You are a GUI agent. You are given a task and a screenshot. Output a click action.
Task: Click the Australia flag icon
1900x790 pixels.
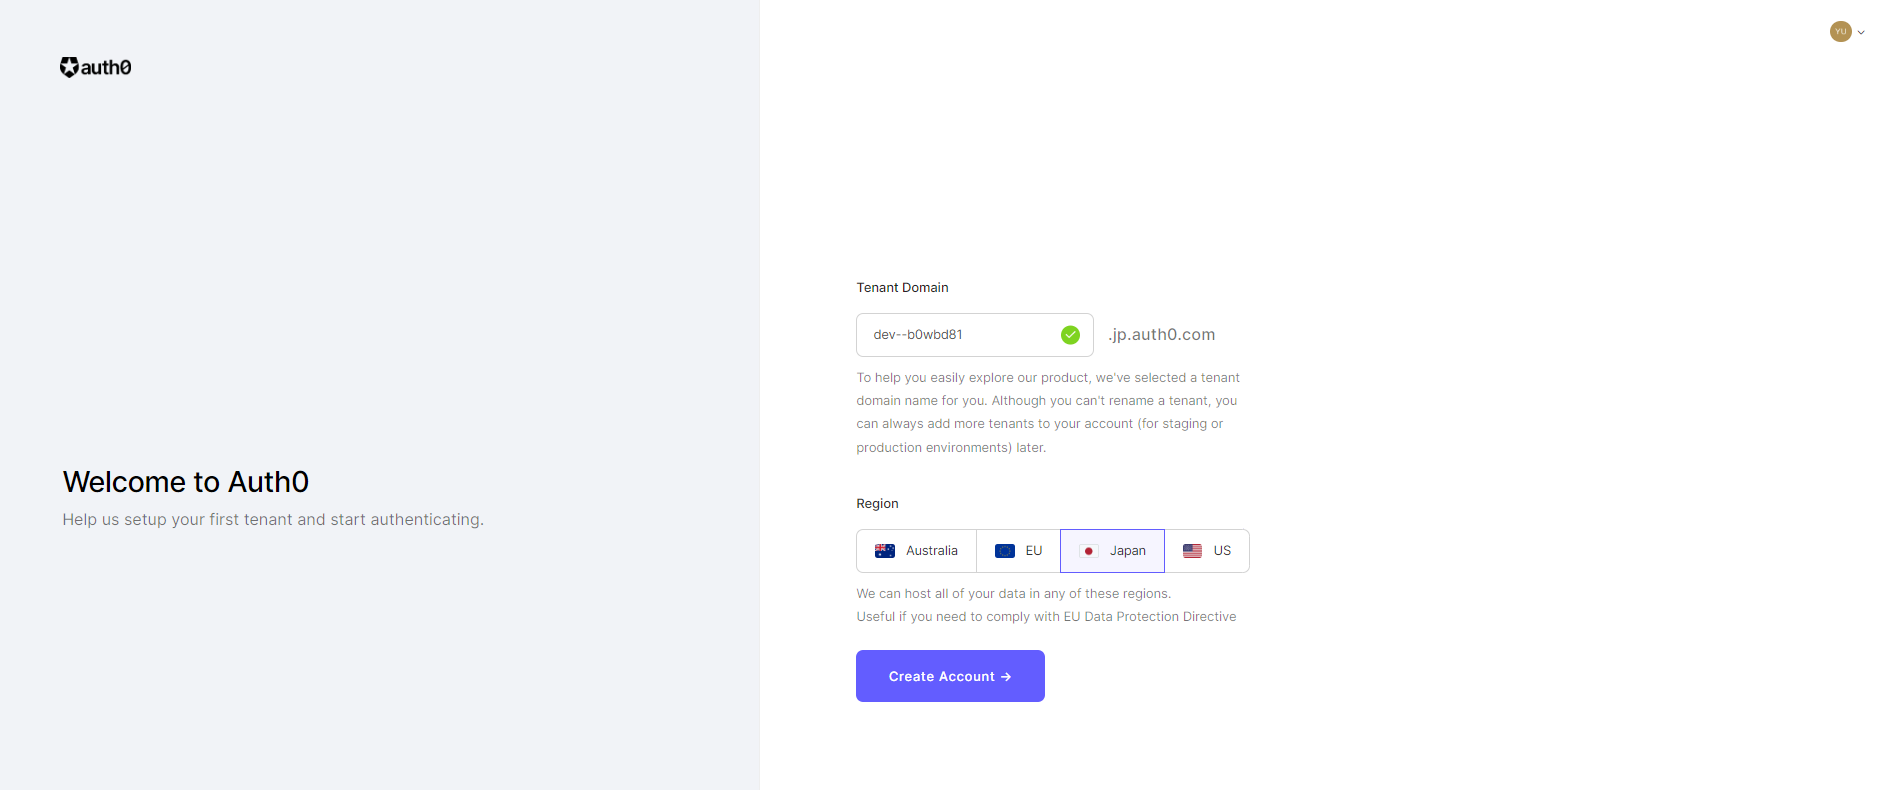pyautogui.click(x=885, y=551)
